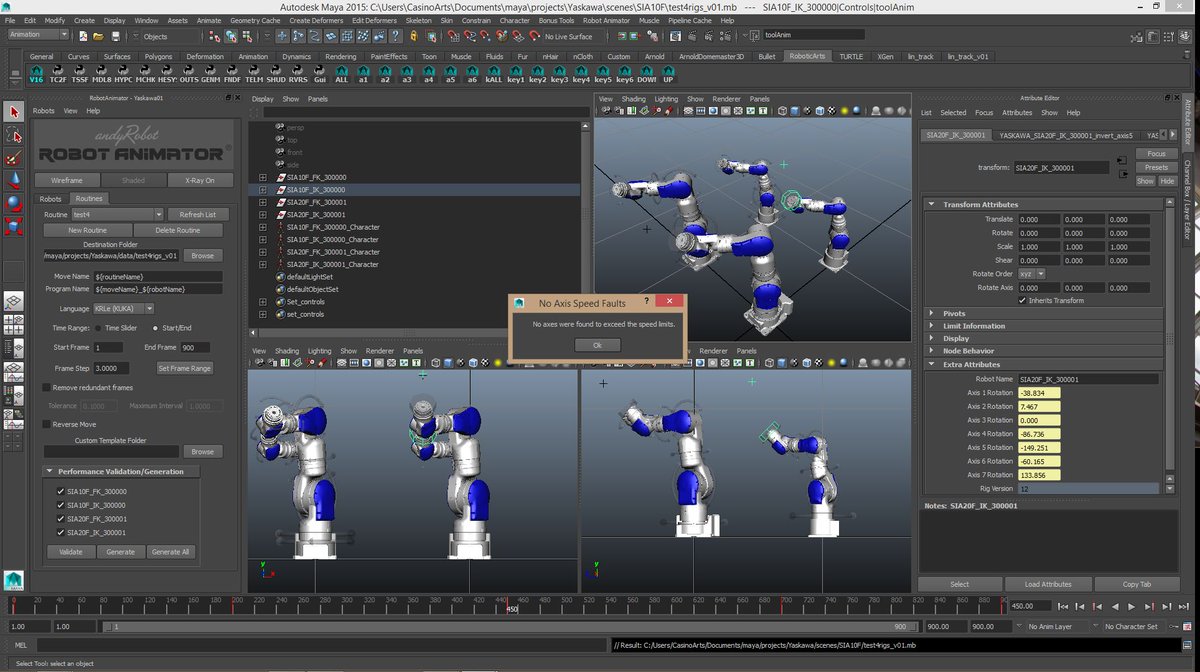The width and height of the screenshot is (1200, 672).
Task: Click Ok in No Axis Speed Faults dialog
Action: (x=597, y=345)
